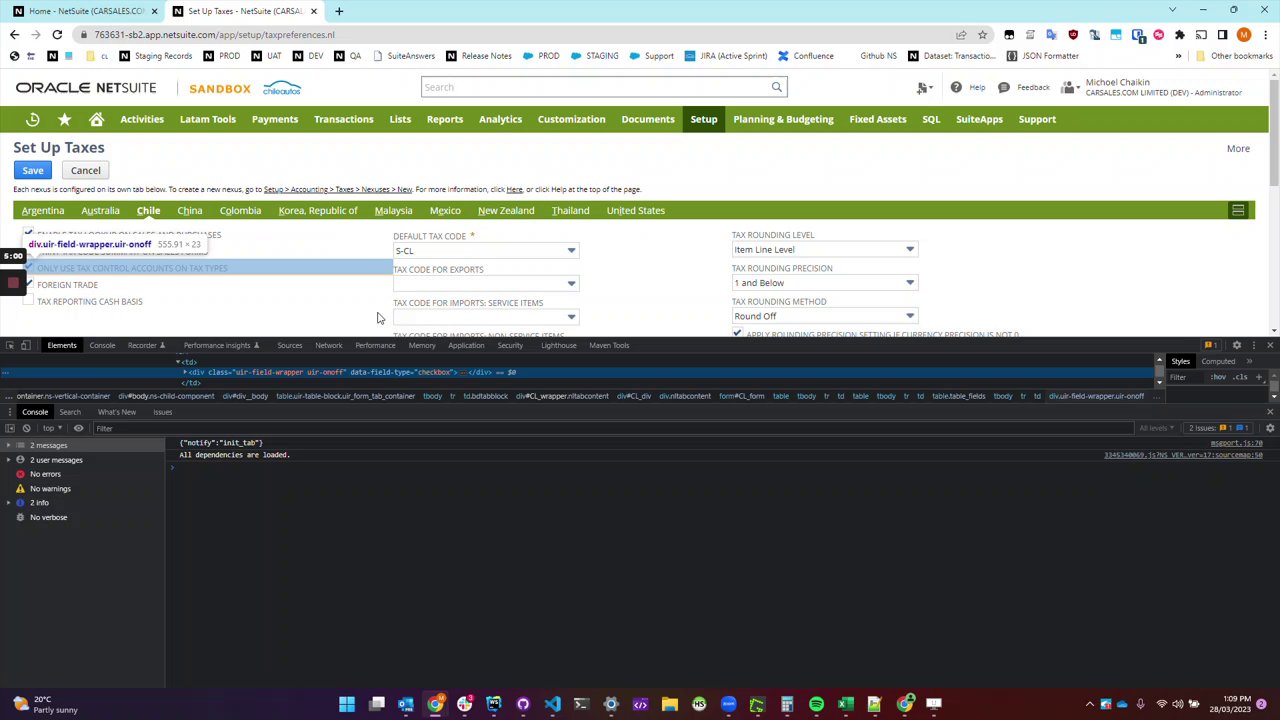Screen dimensions: 1280x720
Task: Open the Recent Records clock icon
Action: pos(32,119)
